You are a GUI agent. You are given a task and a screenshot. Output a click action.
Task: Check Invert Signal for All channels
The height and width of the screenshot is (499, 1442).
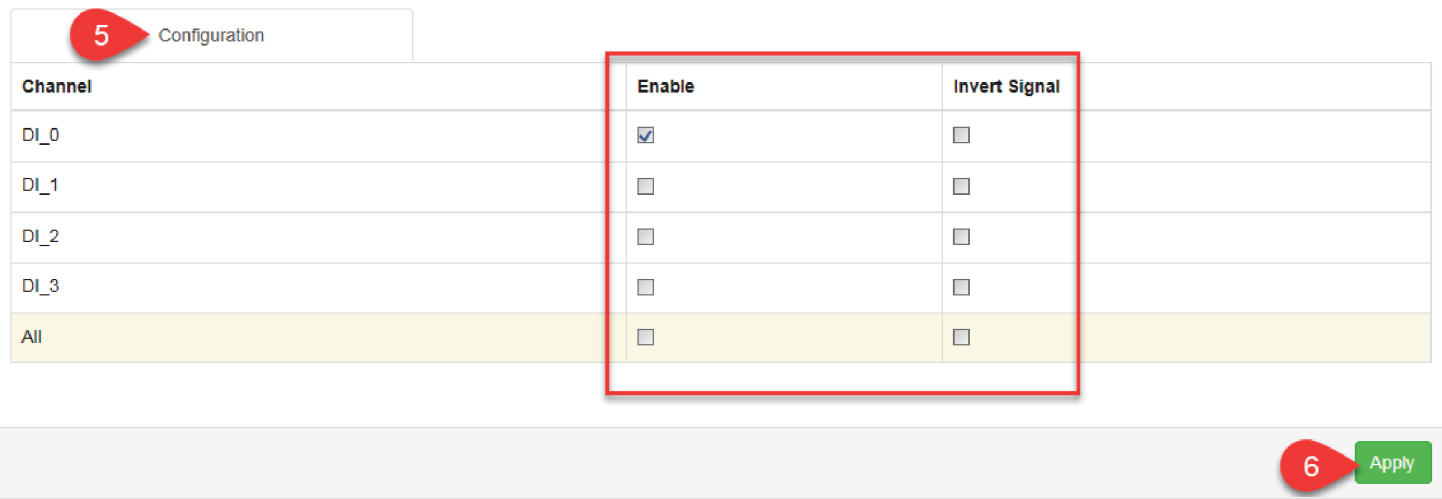(961, 337)
